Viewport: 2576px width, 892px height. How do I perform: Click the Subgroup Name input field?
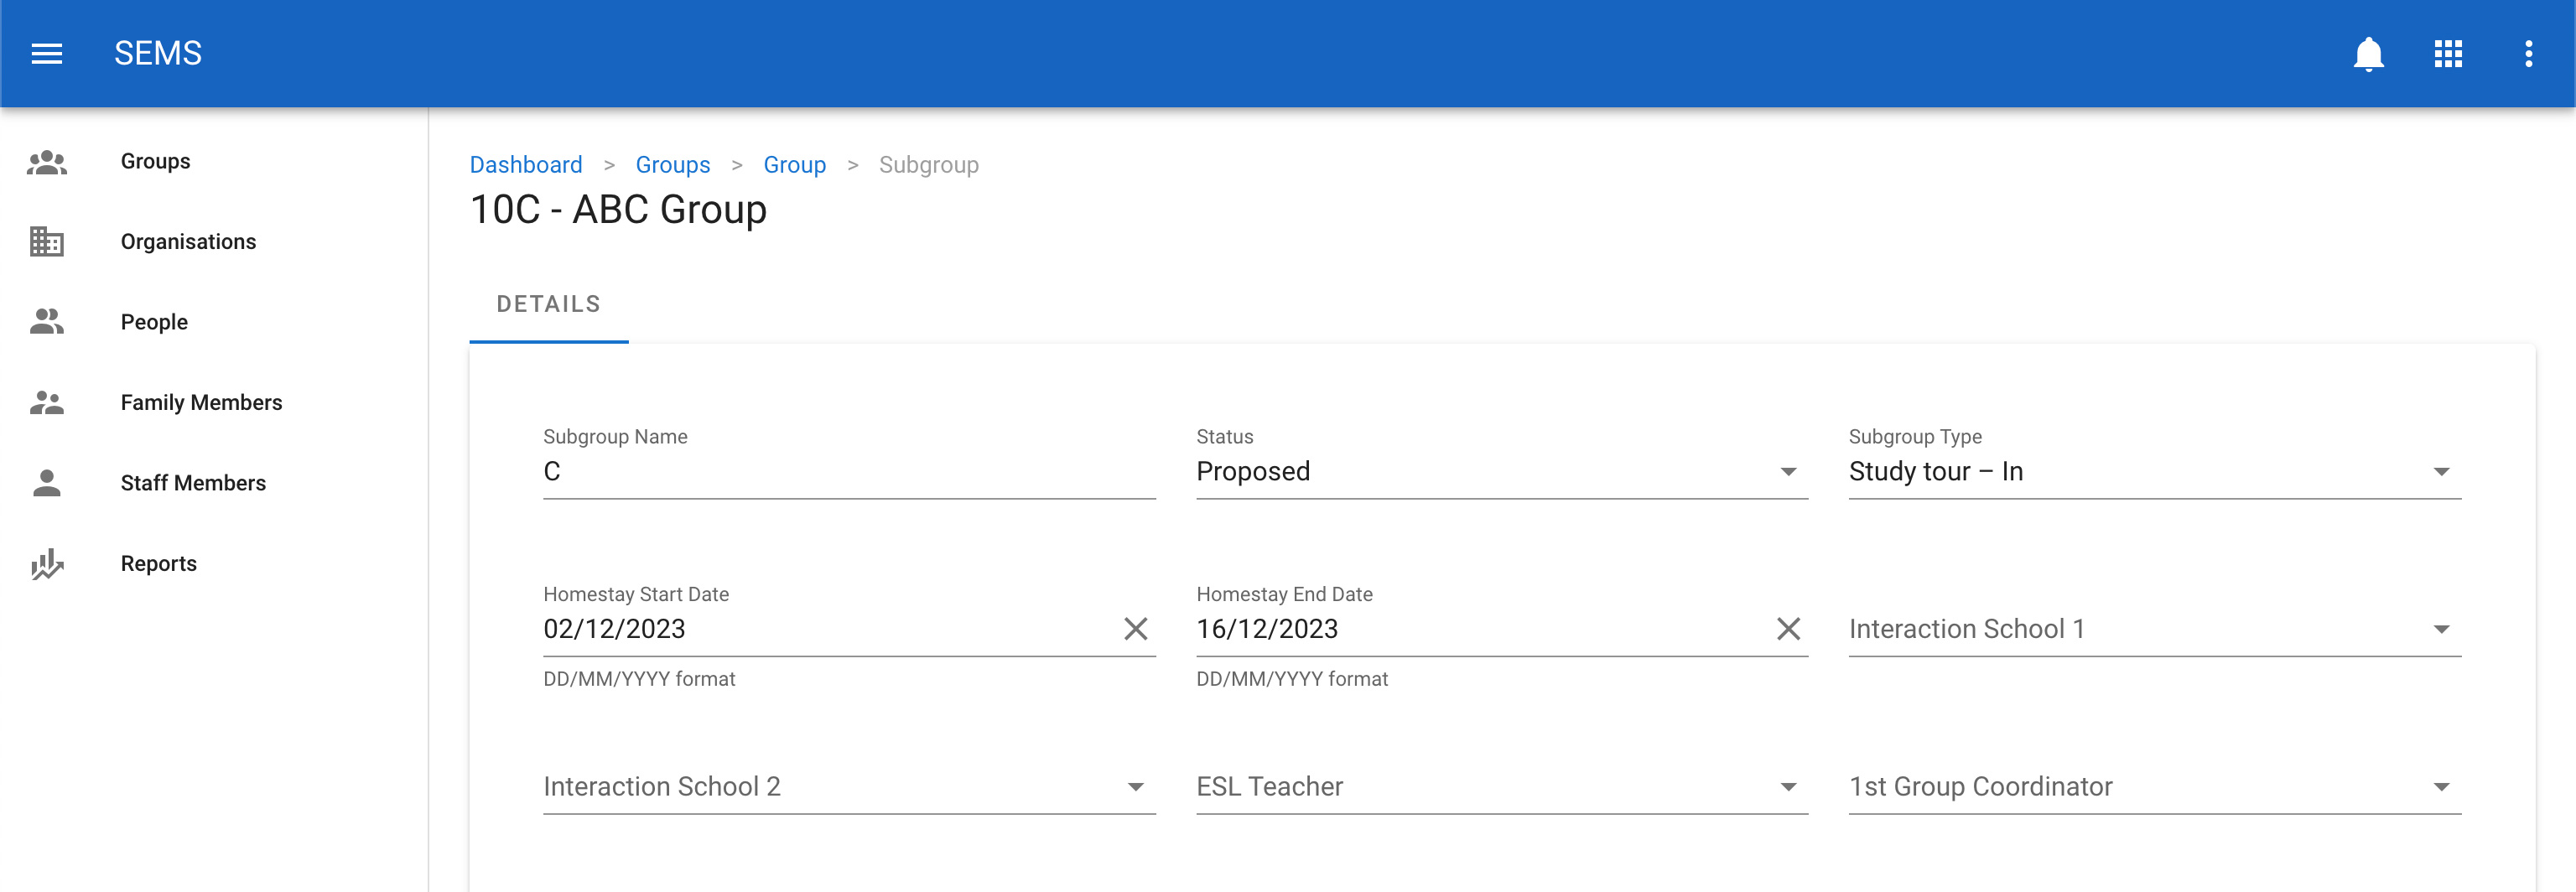848,472
